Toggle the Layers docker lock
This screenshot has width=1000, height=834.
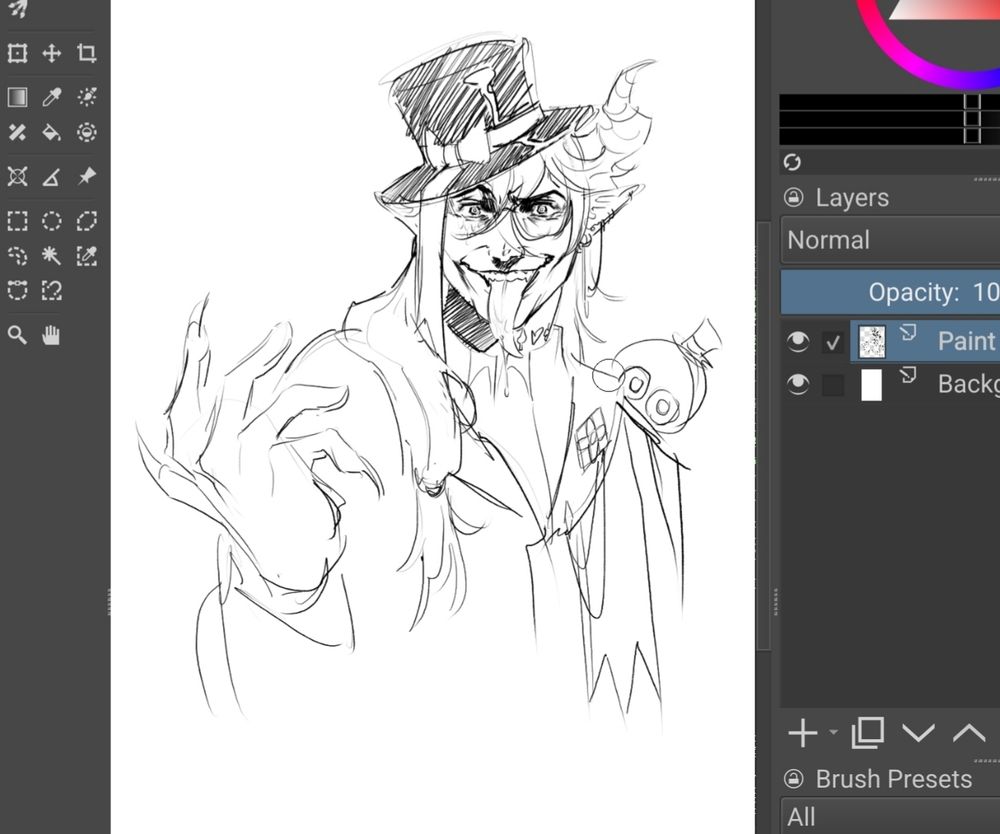click(794, 197)
